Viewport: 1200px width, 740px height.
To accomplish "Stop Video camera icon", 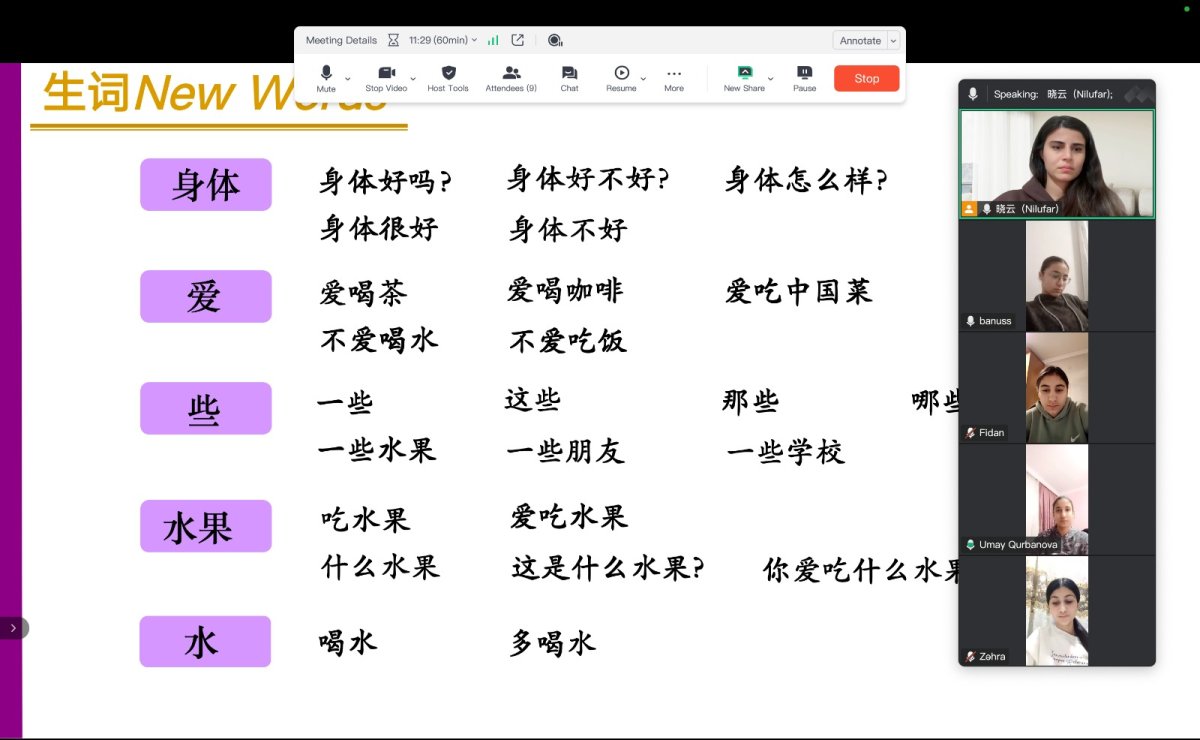I will point(386,73).
